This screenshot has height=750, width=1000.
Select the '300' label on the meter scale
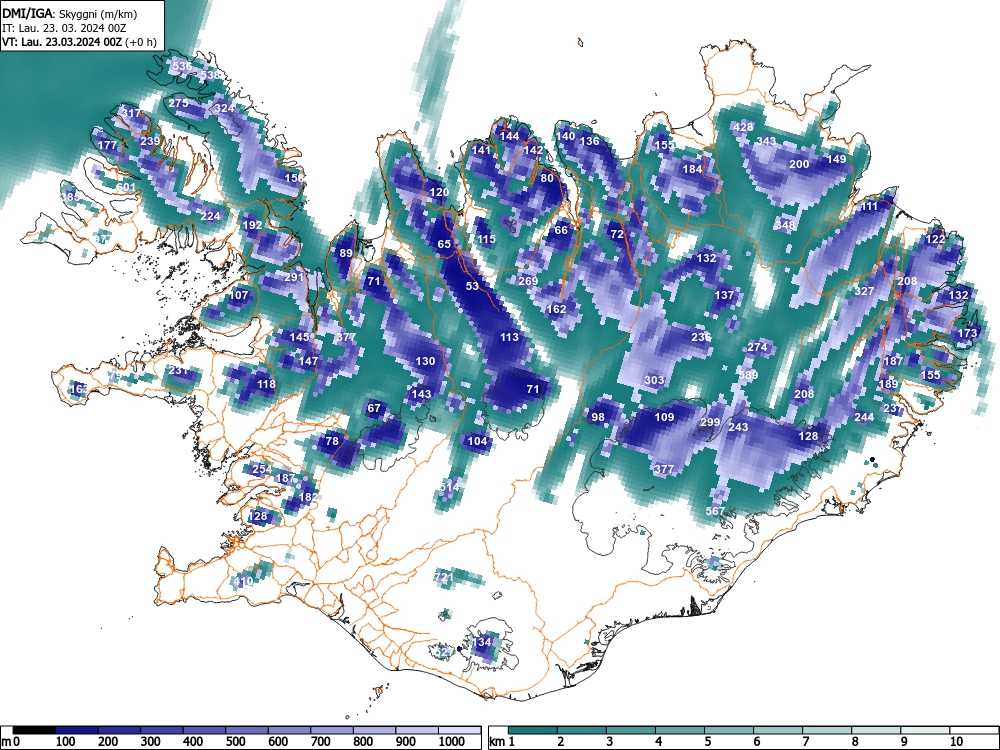tap(151, 742)
